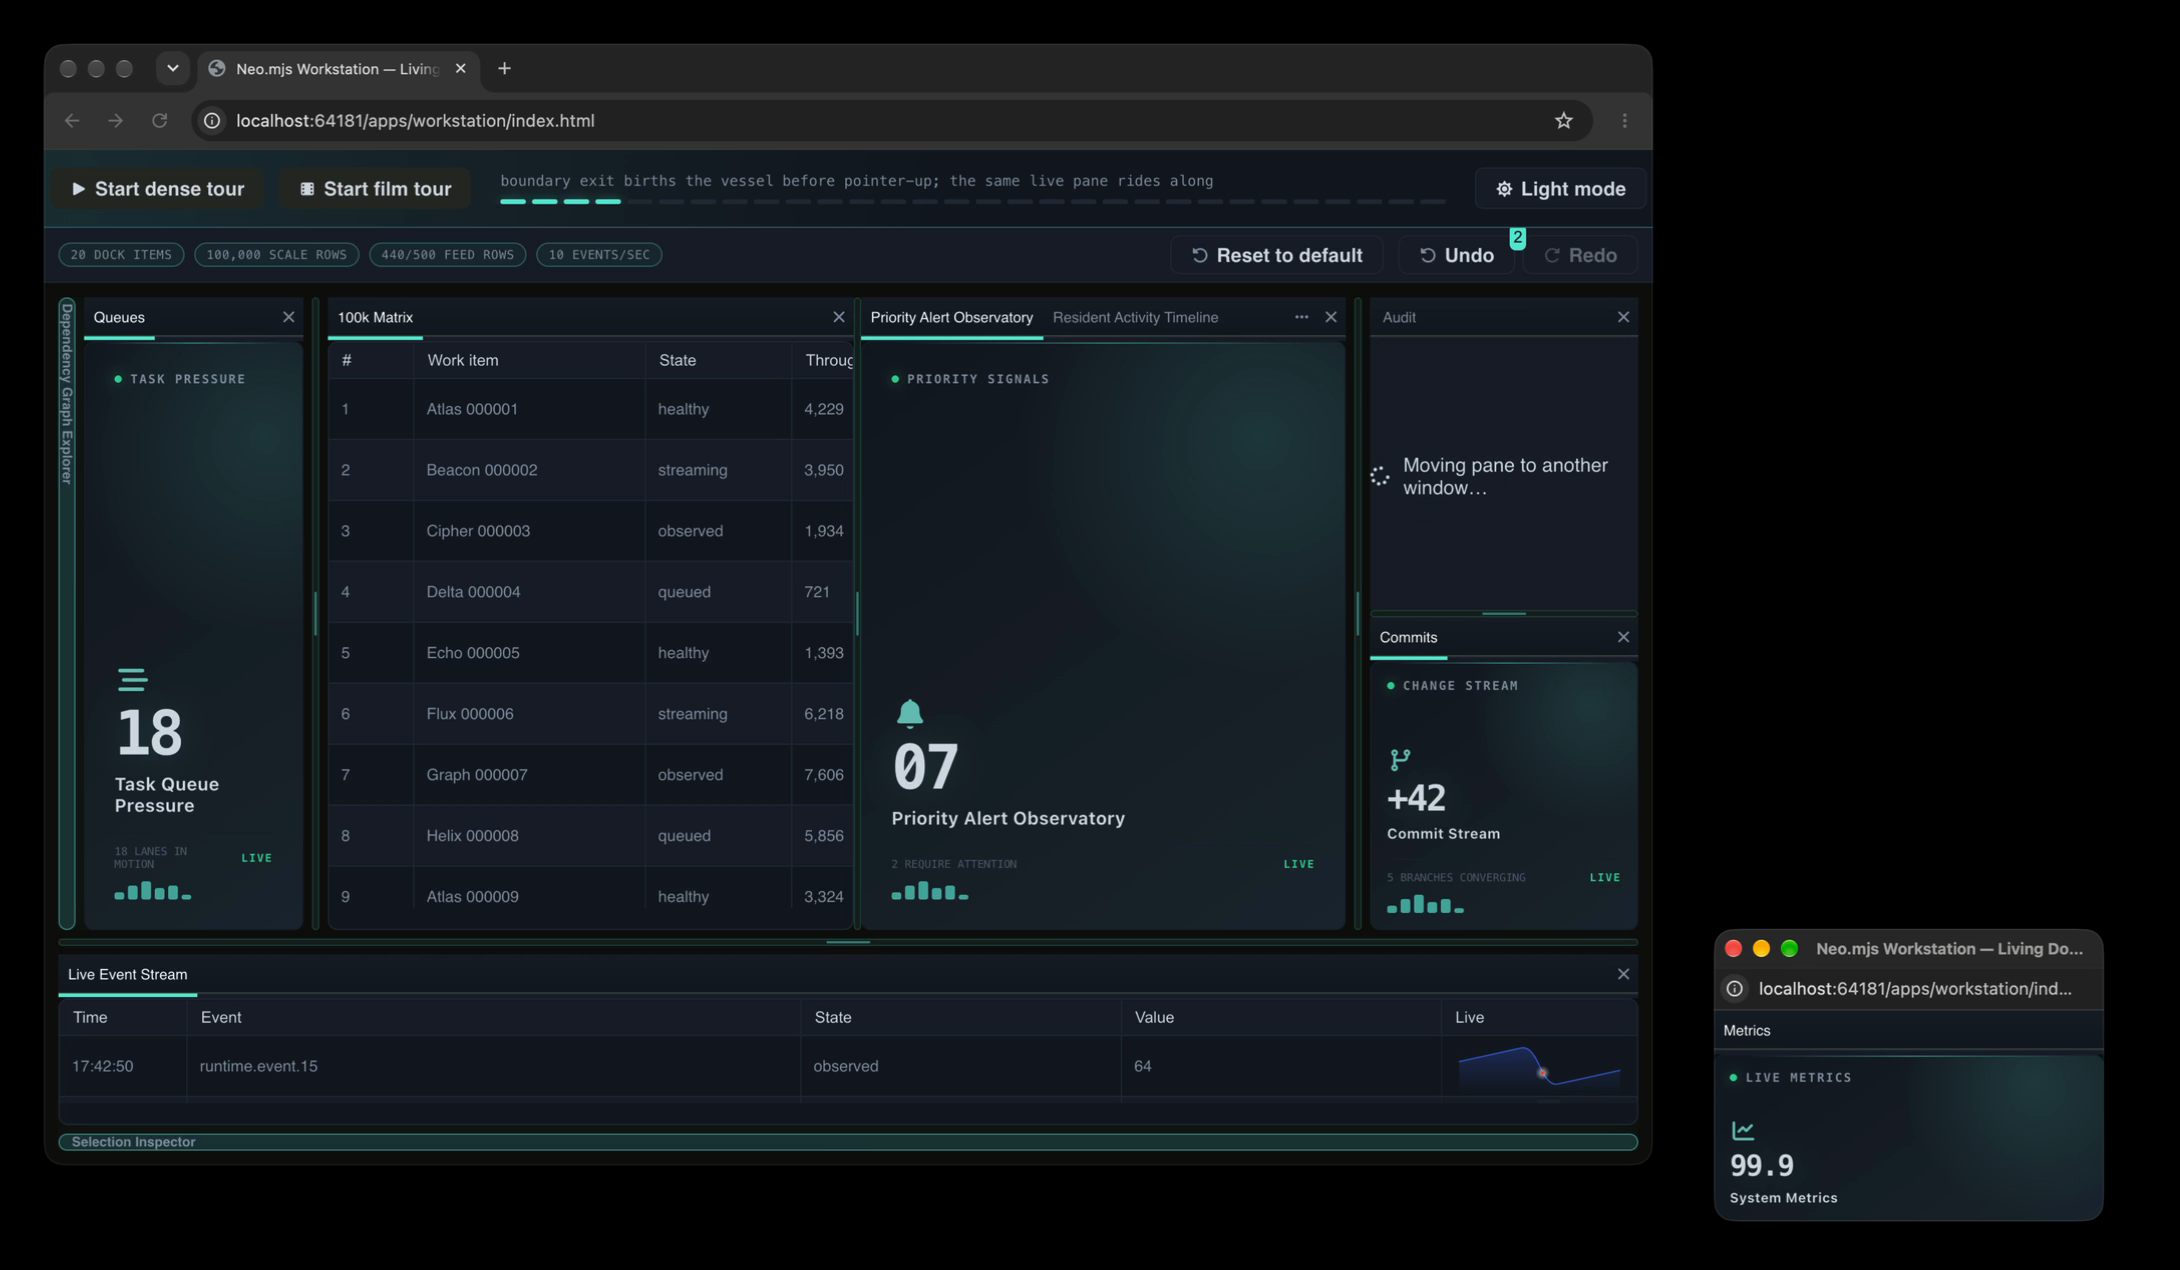Image resolution: width=2180 pixels, height=1270 pixels.
Task: Switch to the Resident Activity Timeline tab
Action: 1135,317
